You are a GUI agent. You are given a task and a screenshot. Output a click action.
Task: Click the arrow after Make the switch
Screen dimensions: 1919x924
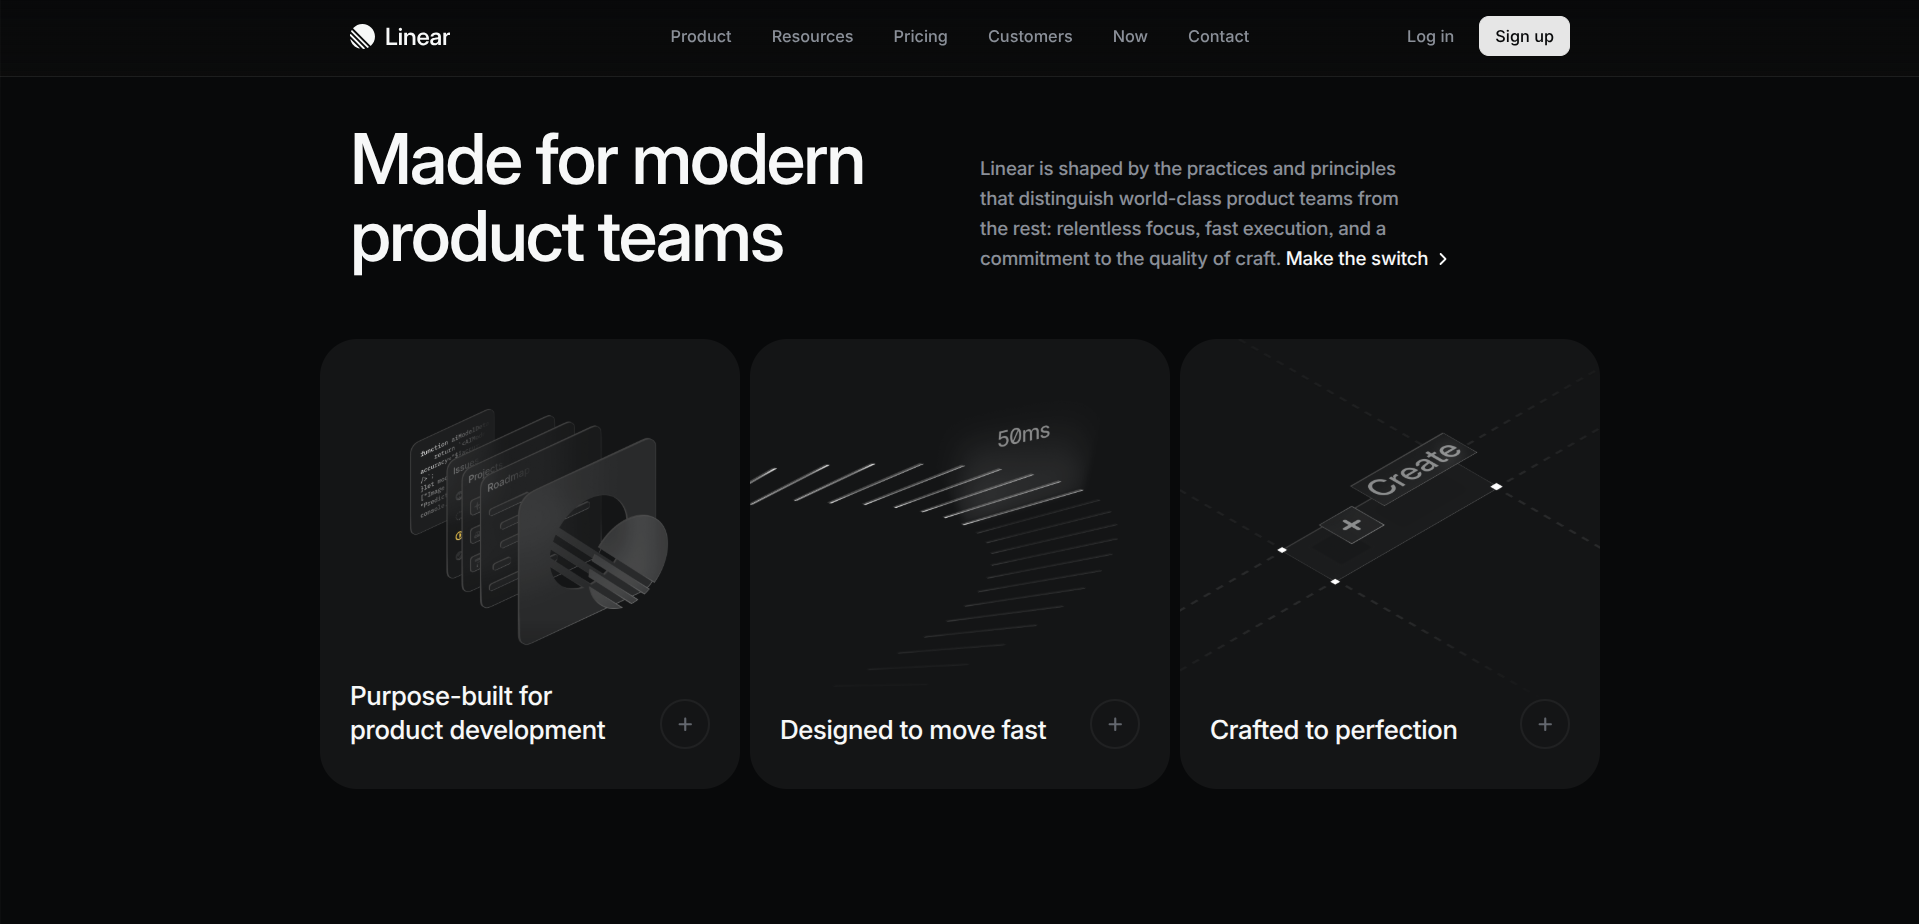[1443, 259]
